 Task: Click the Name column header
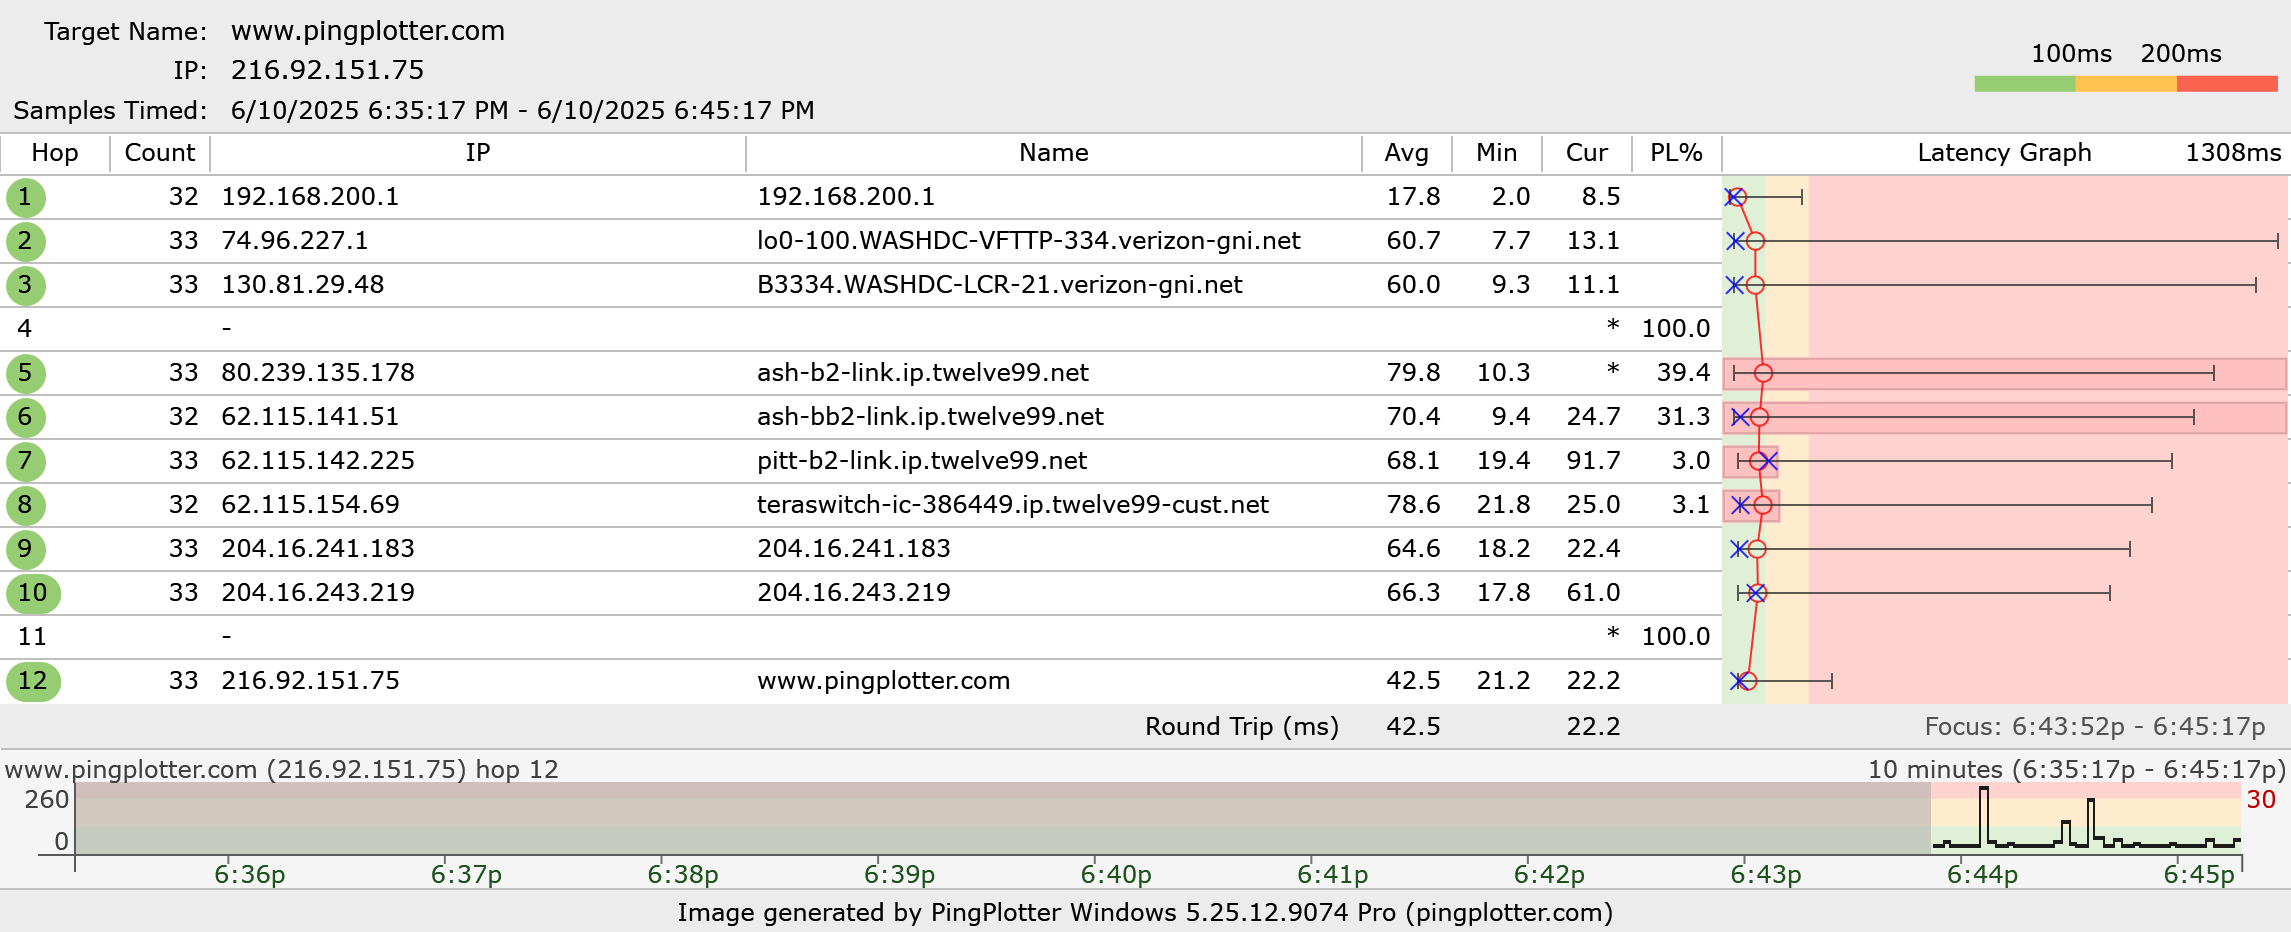[x=1054, y=153]
